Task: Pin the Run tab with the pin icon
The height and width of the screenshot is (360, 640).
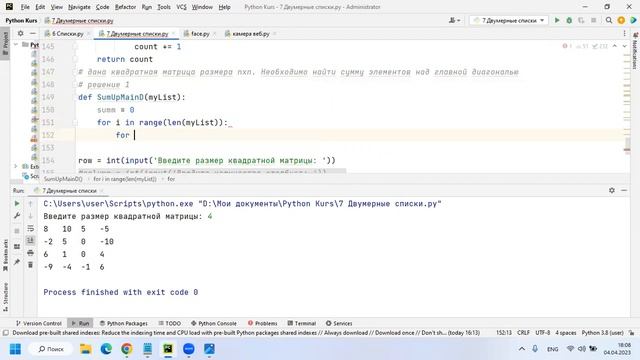Action: coord(17,262)
